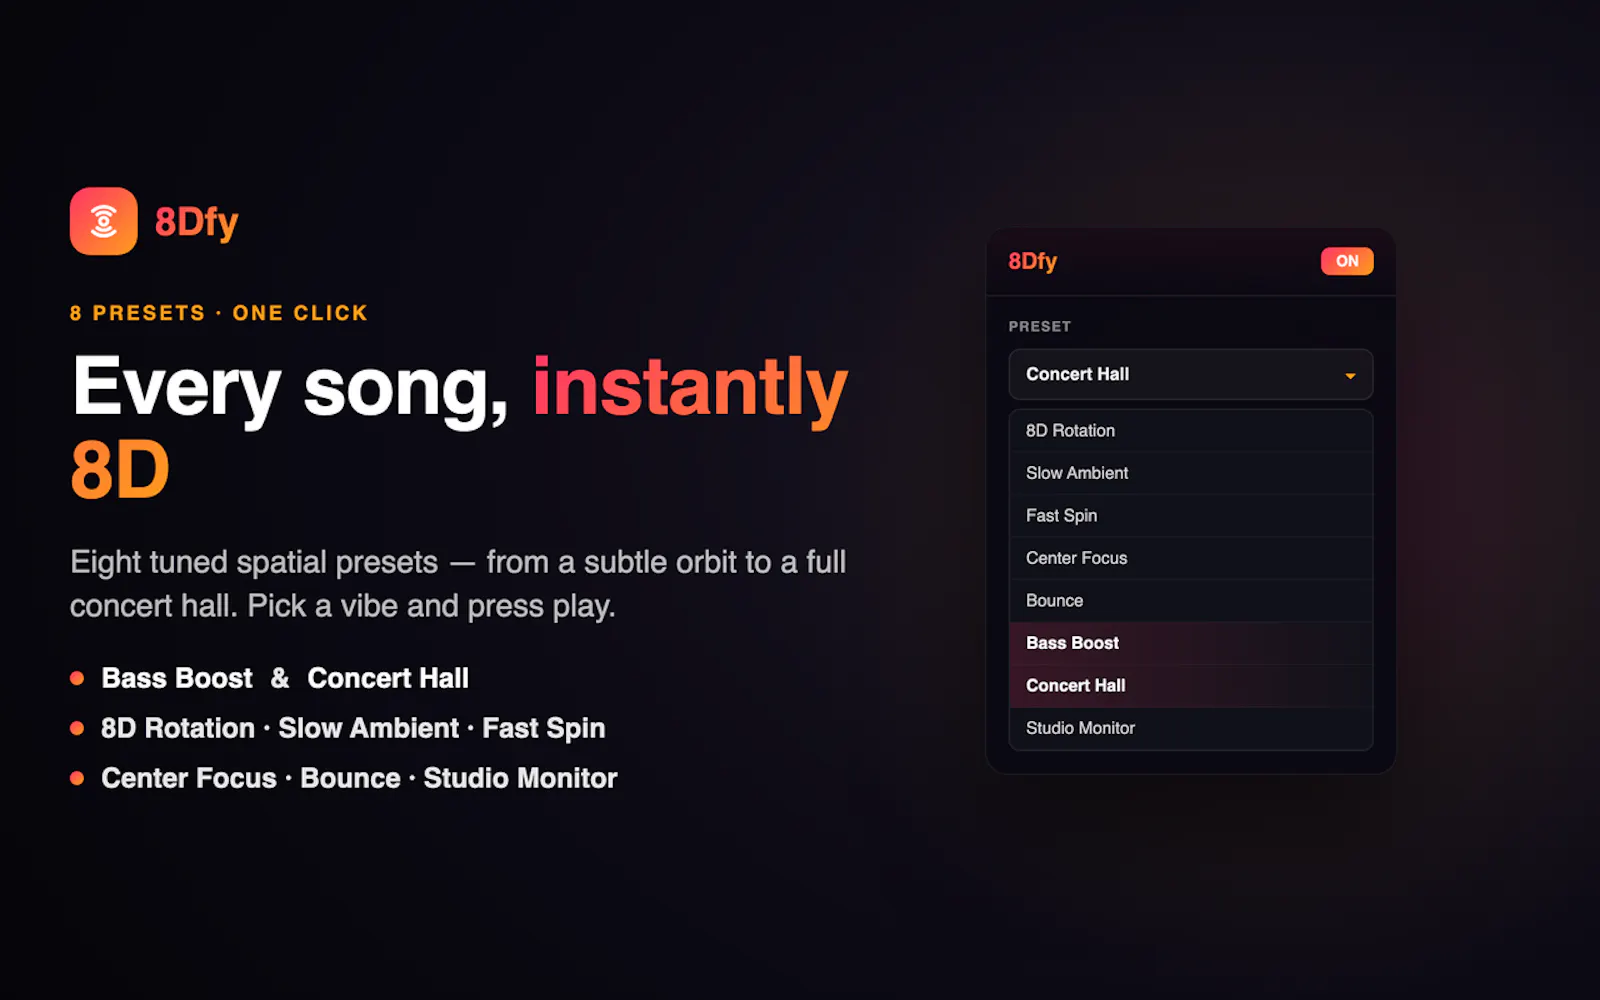
Task: Click bullet dot beside Center Focus line
Action: (77, 778)
